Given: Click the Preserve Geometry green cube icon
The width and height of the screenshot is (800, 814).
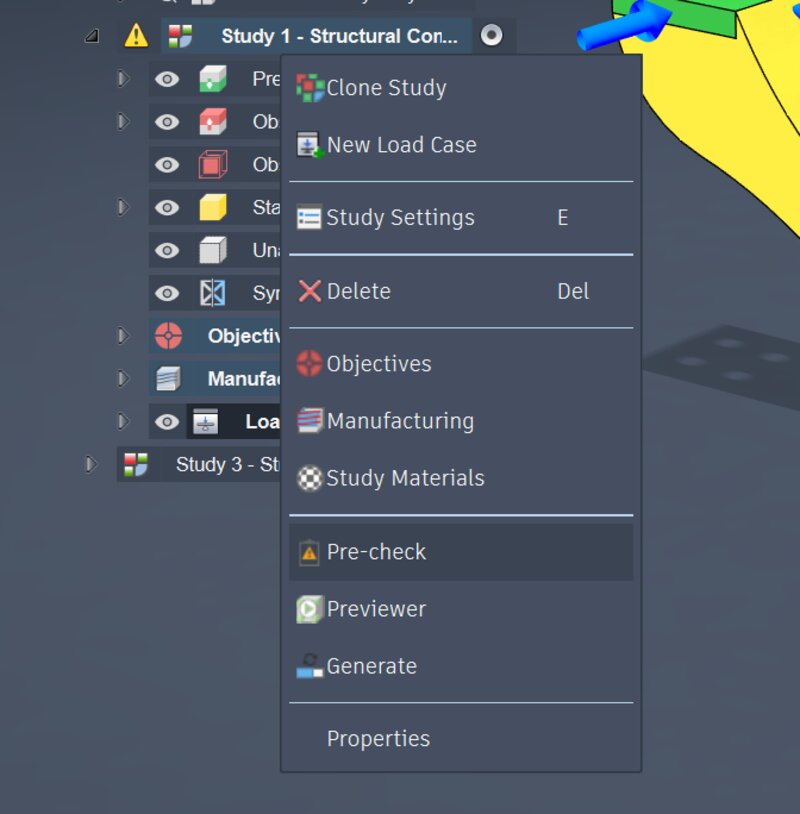Looking at the screenshot, I should coord(213,79).
